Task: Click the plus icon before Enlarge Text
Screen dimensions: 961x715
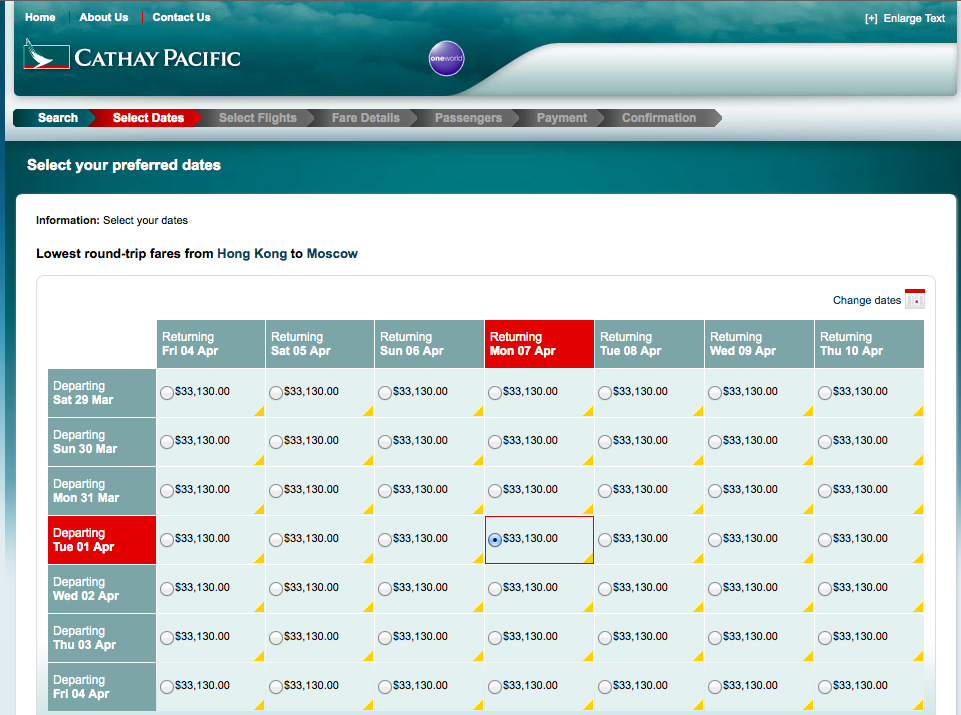Action: point(871,18)
